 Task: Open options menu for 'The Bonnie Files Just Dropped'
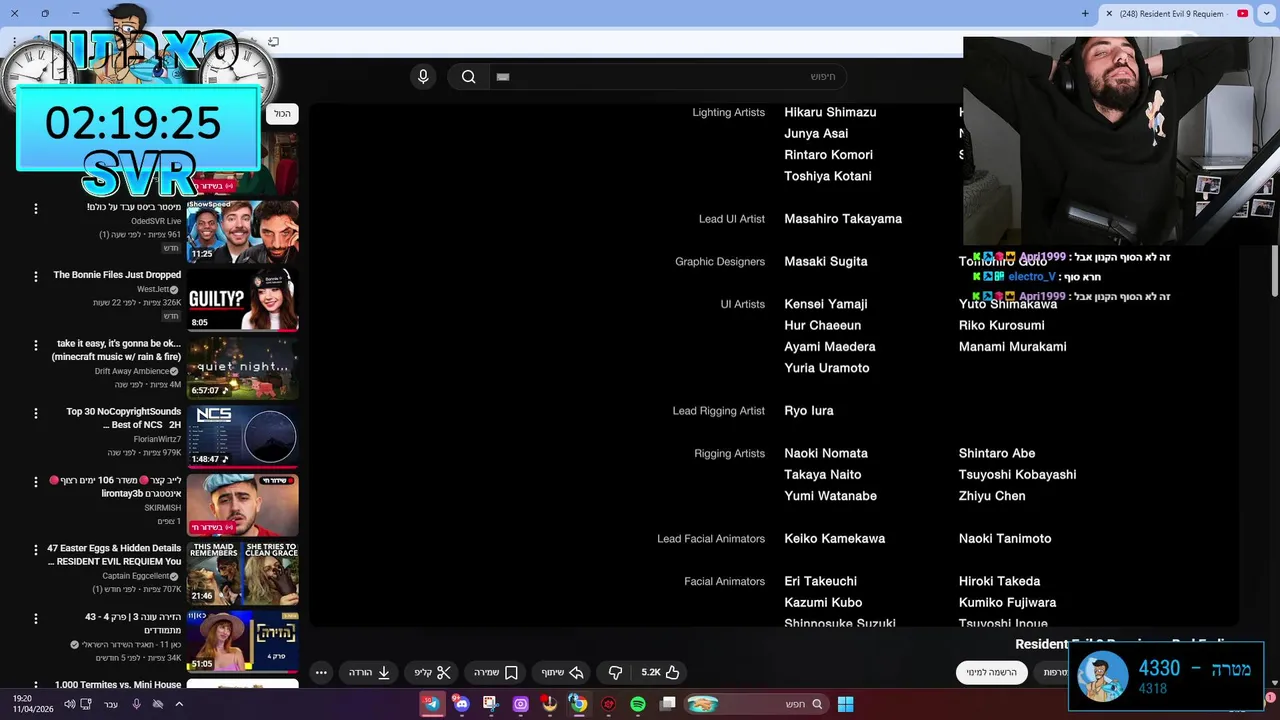(36, 277)
